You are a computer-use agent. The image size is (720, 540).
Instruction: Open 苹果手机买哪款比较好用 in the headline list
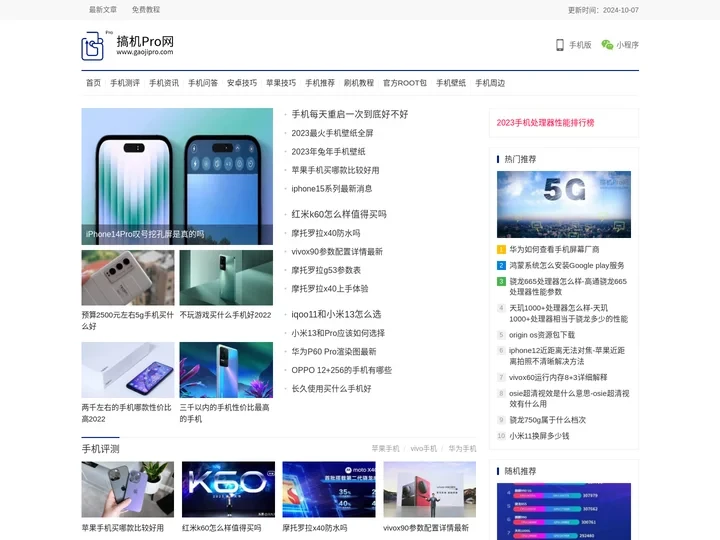click(x=335, y=170)
